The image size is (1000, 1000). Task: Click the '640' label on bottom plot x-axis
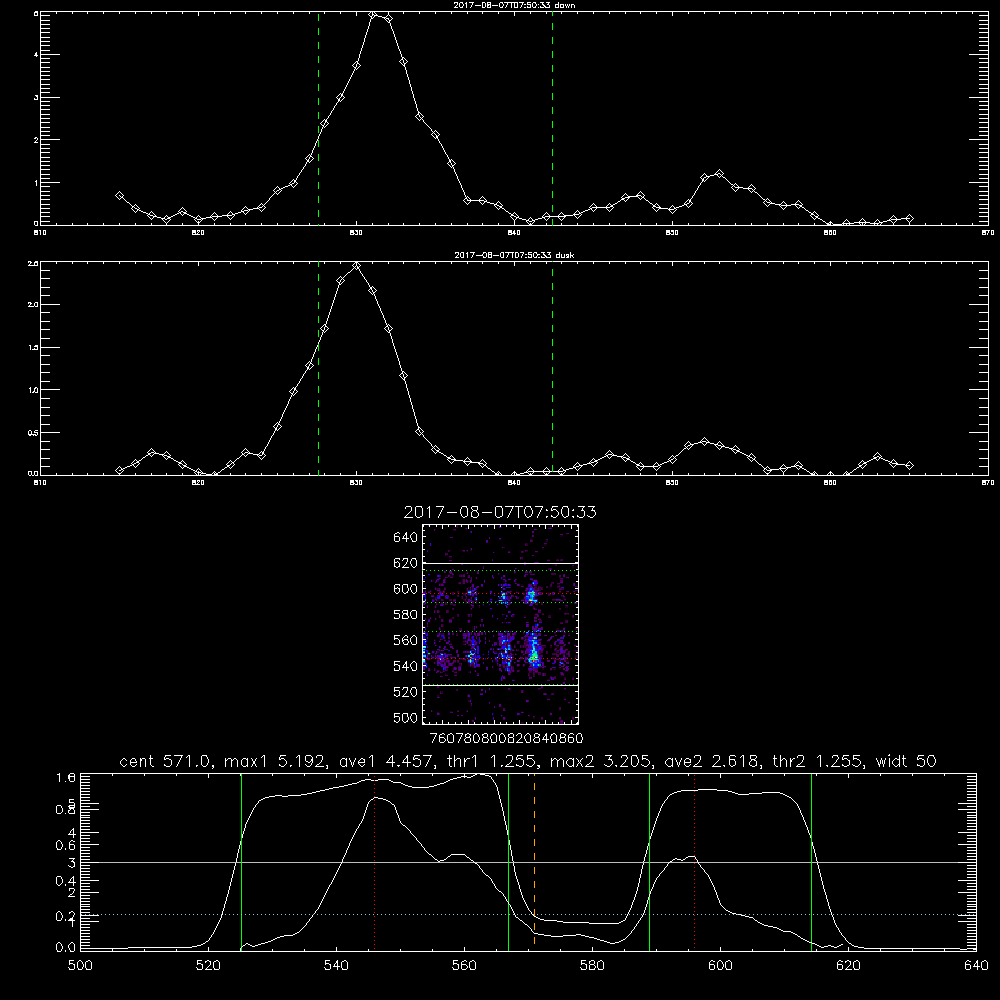(976, 966)
